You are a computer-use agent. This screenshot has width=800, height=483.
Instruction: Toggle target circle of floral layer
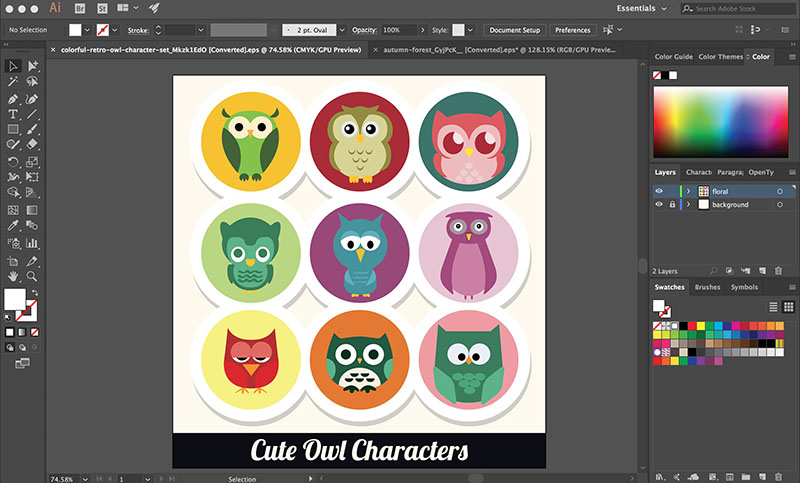tap(780, 191)
